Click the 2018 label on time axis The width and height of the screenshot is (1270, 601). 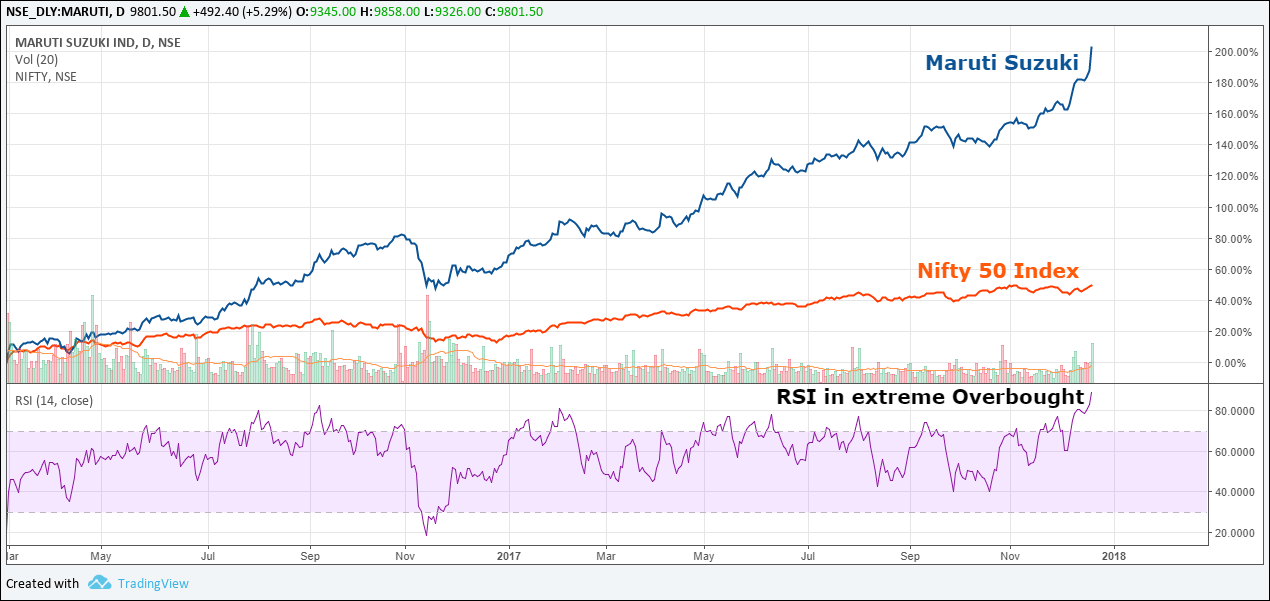(x=1114, y=554)
